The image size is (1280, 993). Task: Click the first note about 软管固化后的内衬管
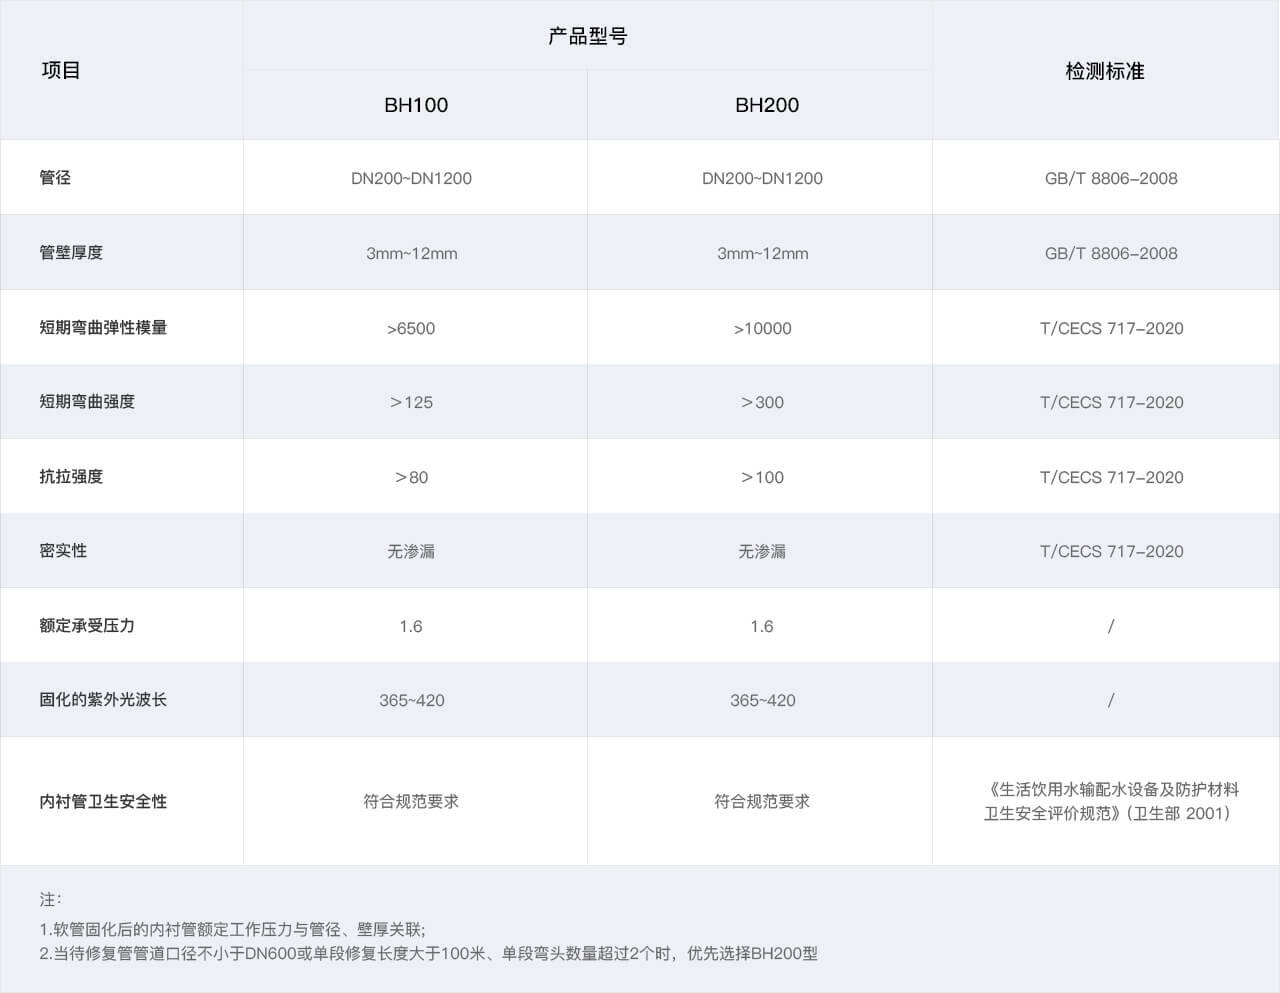click(x=232, y=929)
